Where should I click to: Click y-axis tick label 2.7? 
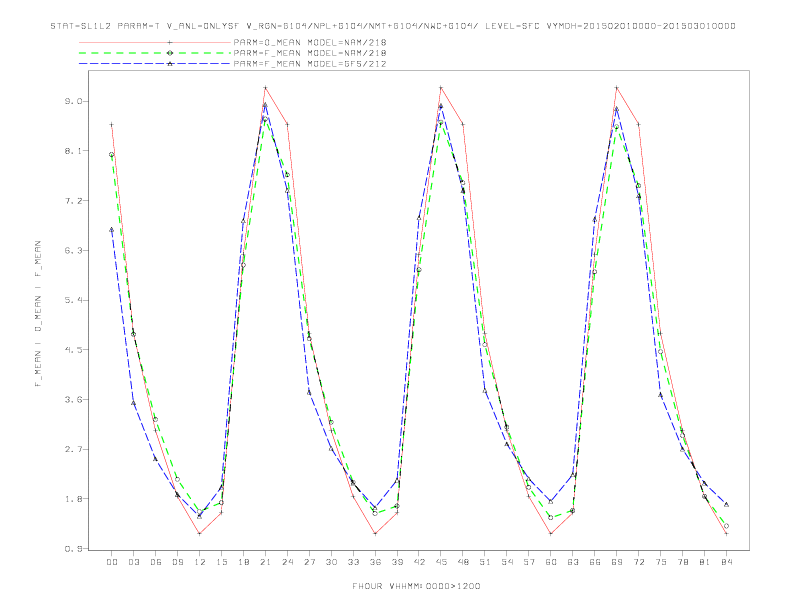pos(73,449)
